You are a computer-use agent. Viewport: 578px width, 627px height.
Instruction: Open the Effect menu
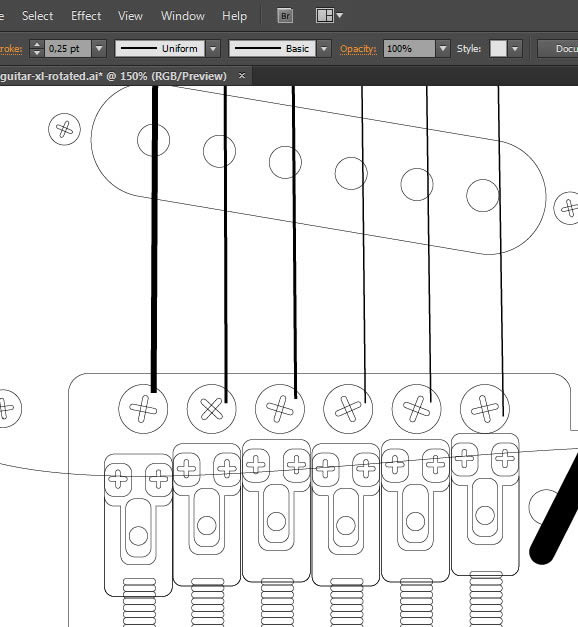point(86,16)
